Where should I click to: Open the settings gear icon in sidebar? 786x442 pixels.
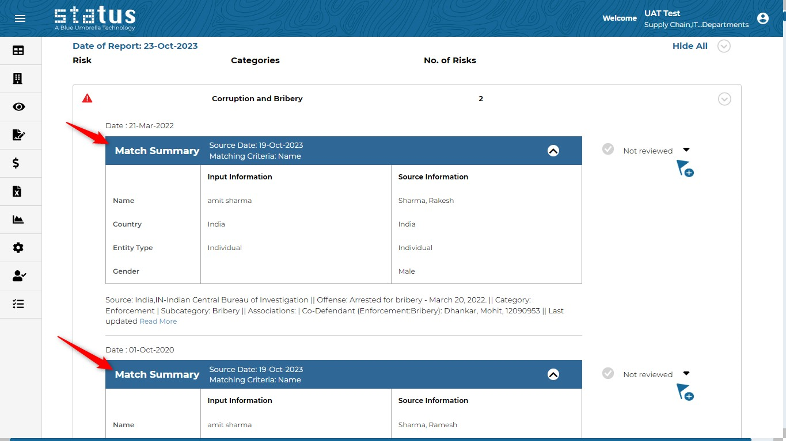coord(18,247)
